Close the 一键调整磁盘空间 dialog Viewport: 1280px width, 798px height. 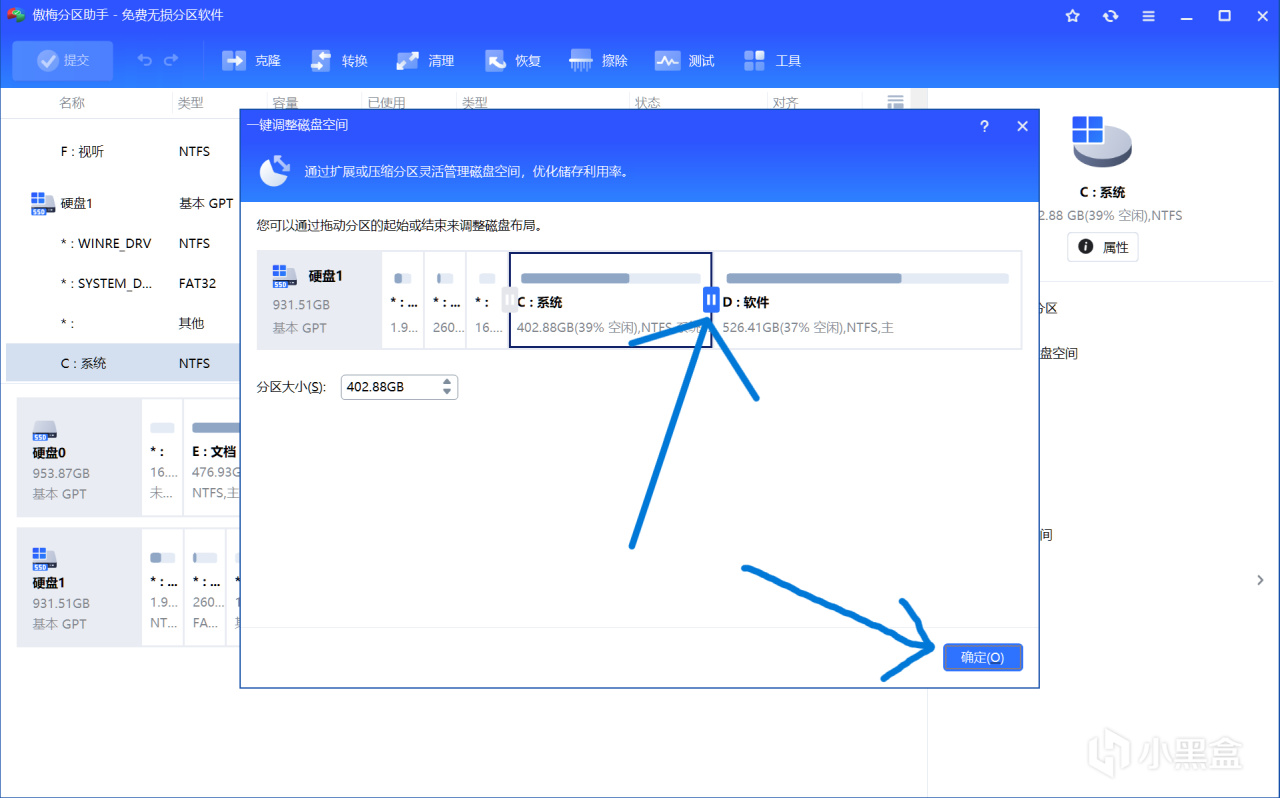coord(1022,126)
